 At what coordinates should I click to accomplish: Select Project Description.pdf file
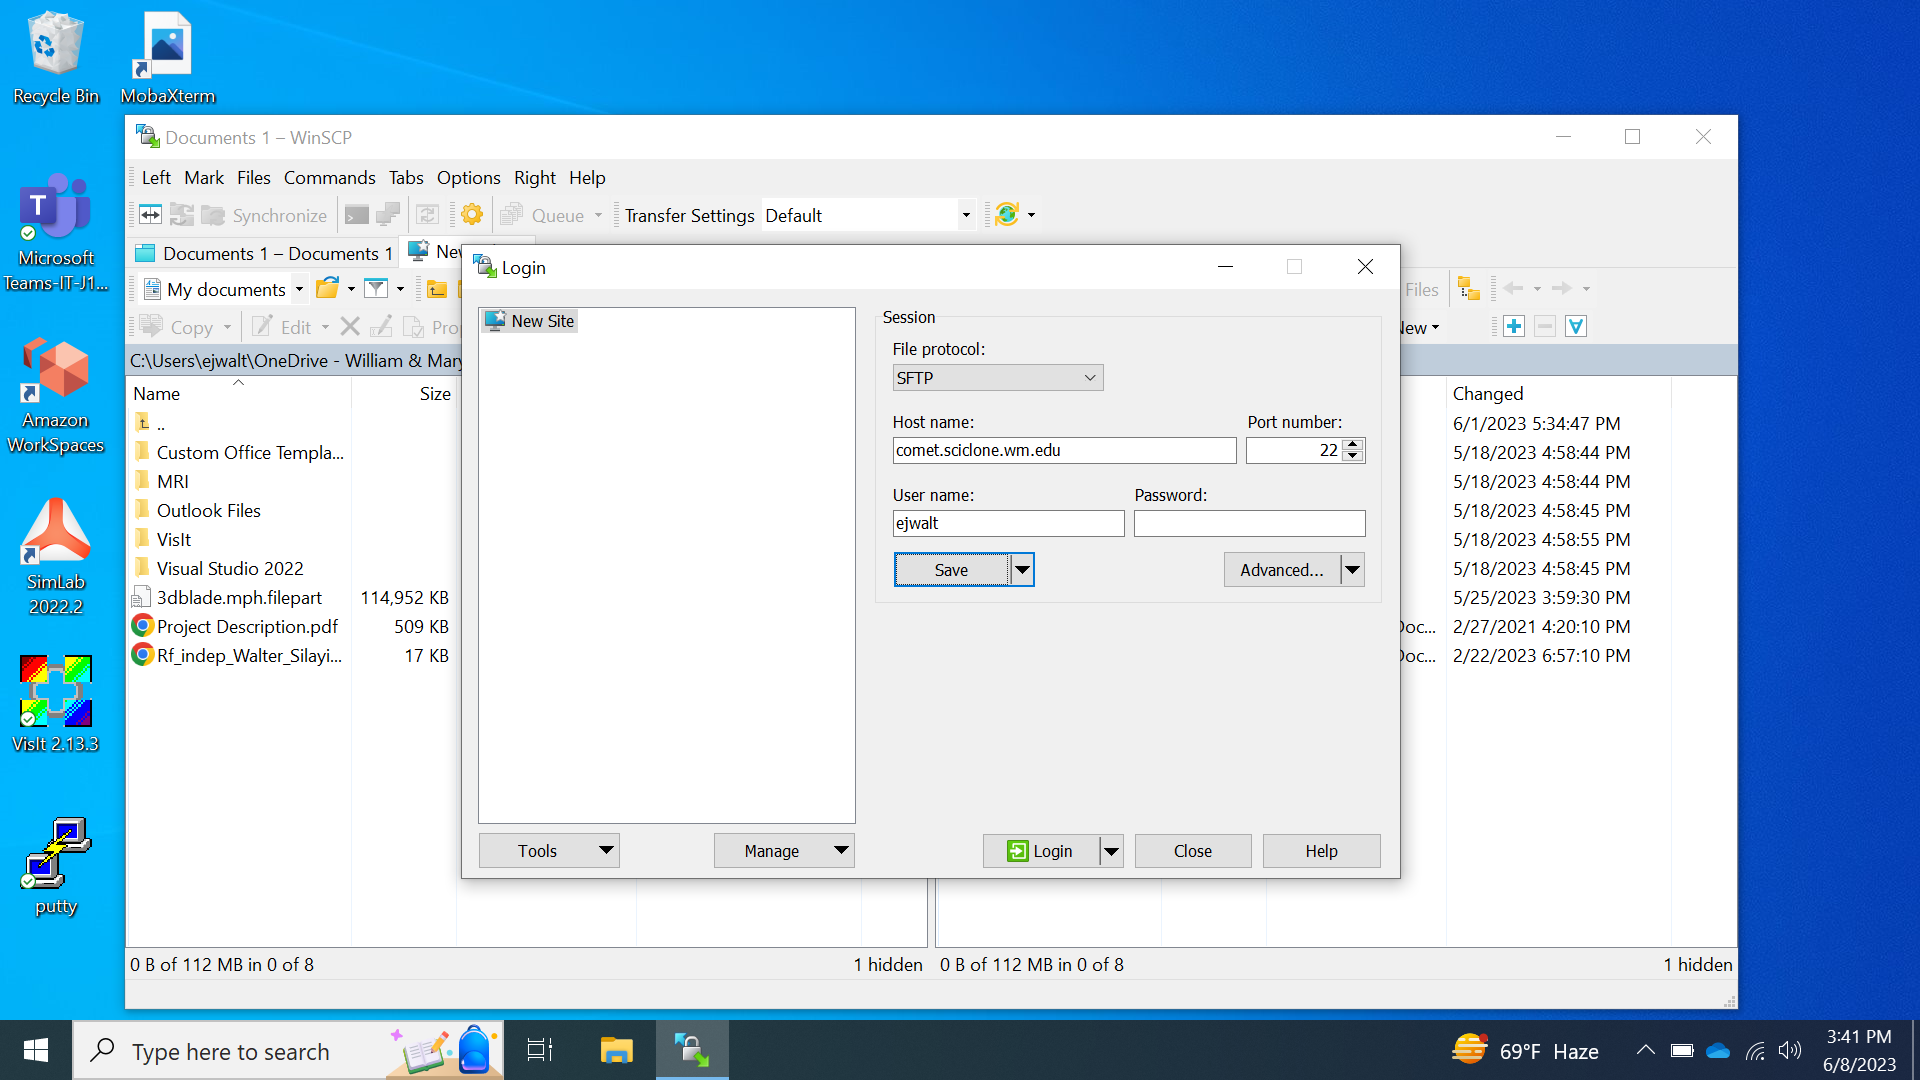[x=247, y=627]
